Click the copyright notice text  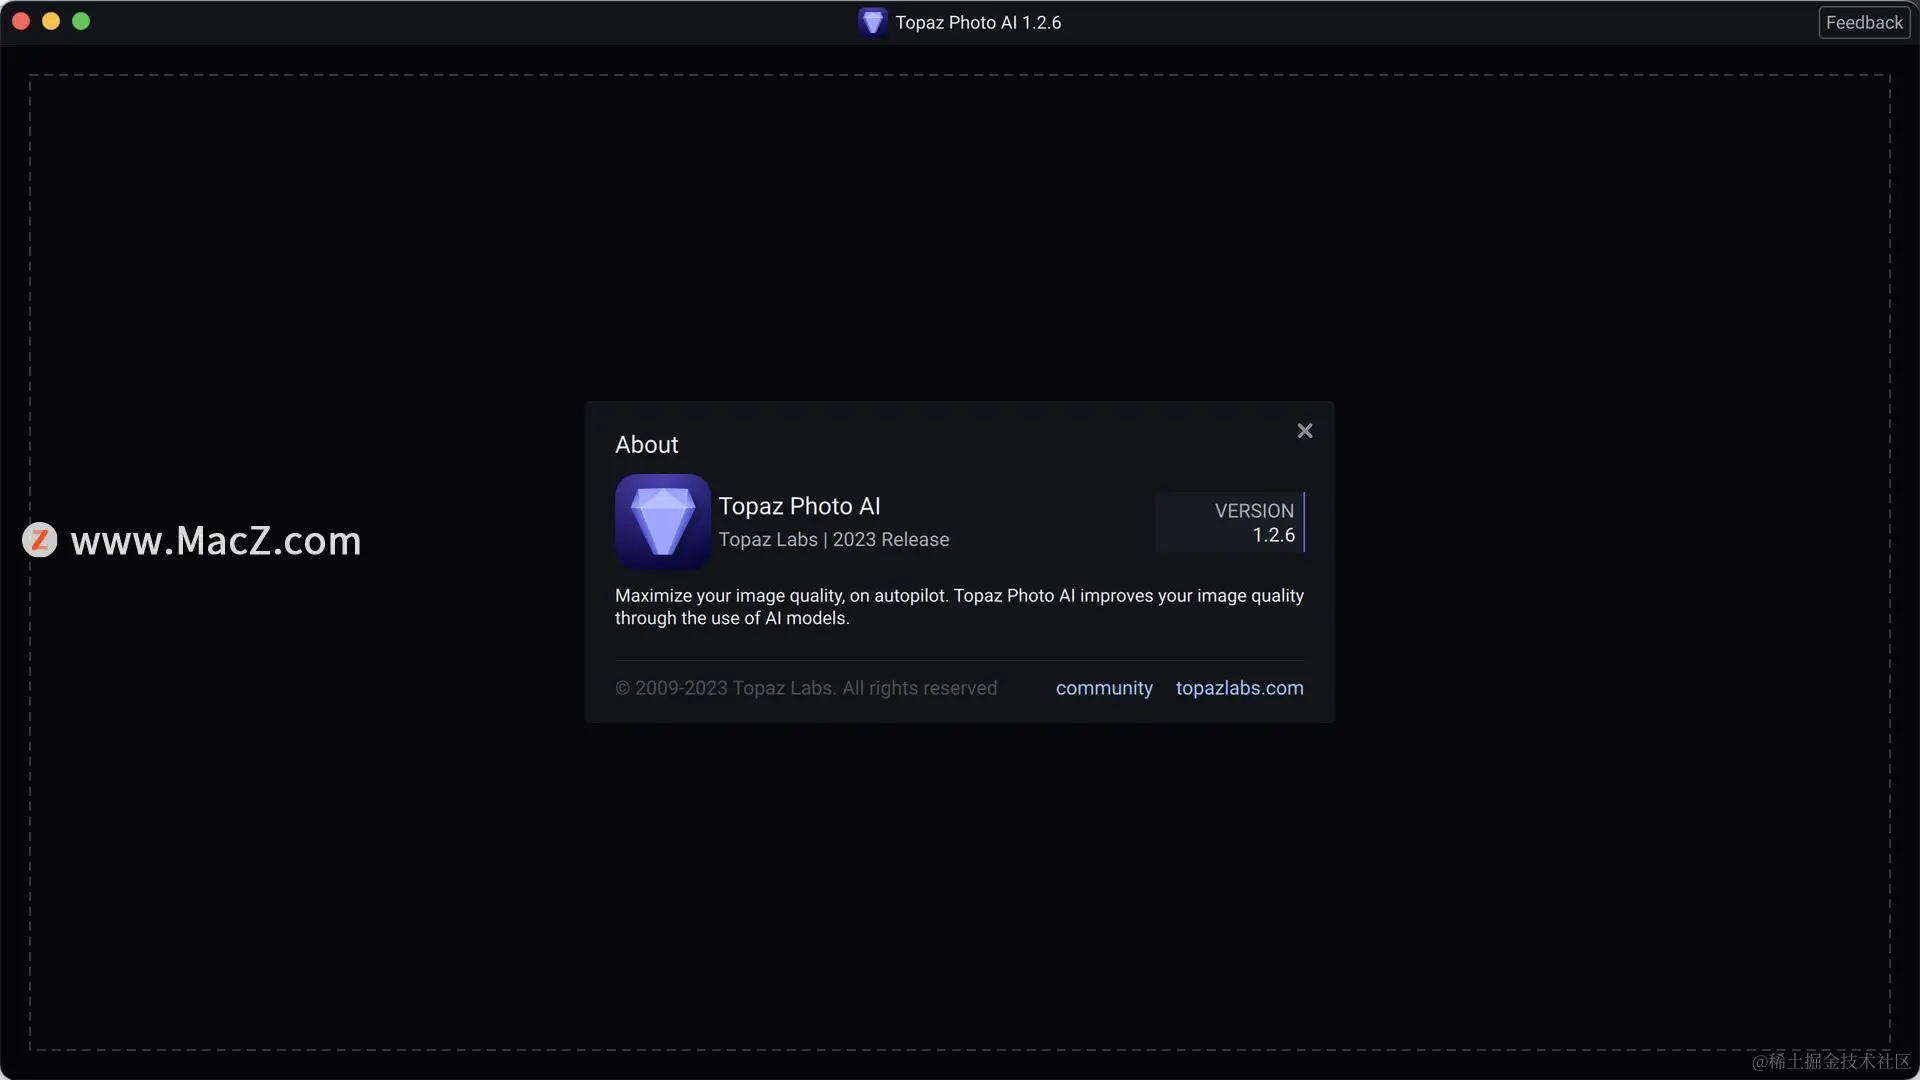805,688
